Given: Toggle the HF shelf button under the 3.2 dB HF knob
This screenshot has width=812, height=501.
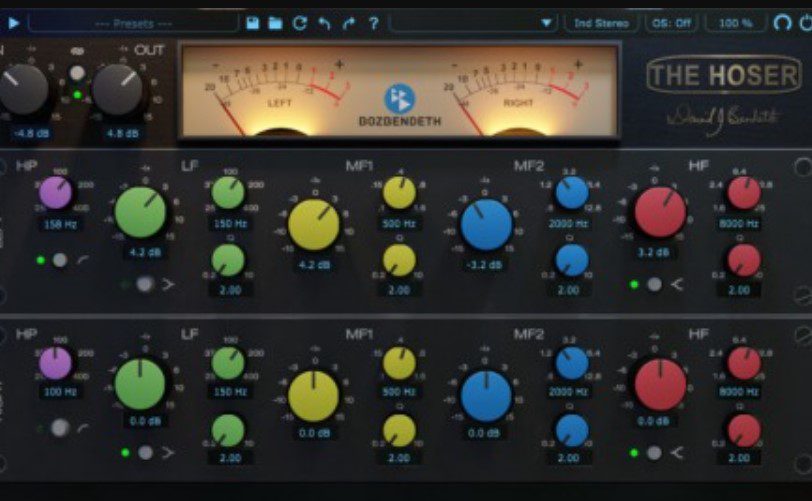Looking at the screenshot, I should click(x=655, y=284).
